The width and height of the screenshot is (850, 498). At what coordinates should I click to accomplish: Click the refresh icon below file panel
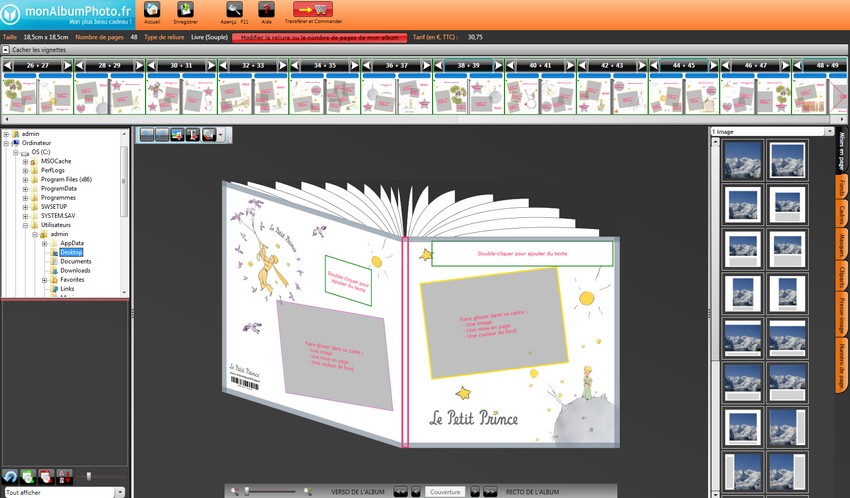click(10, 478)
